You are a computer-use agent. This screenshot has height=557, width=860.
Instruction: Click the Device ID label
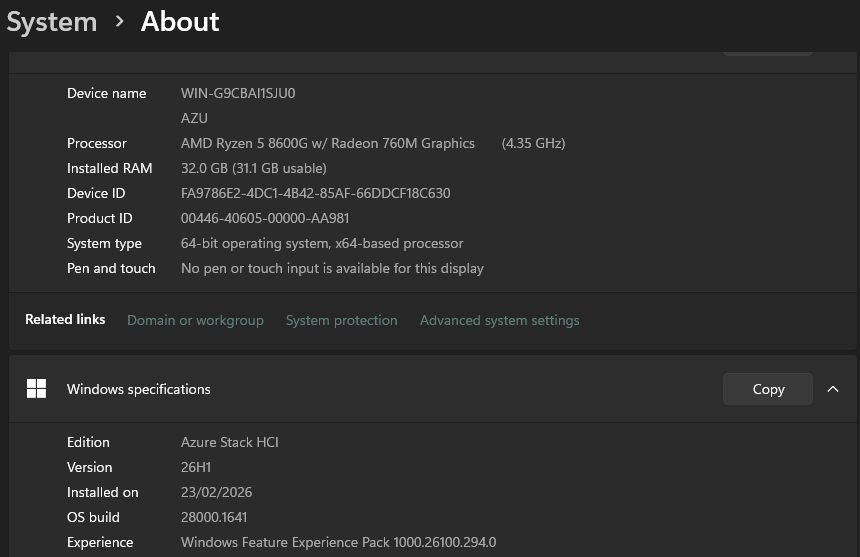click(x=96, y=193)
